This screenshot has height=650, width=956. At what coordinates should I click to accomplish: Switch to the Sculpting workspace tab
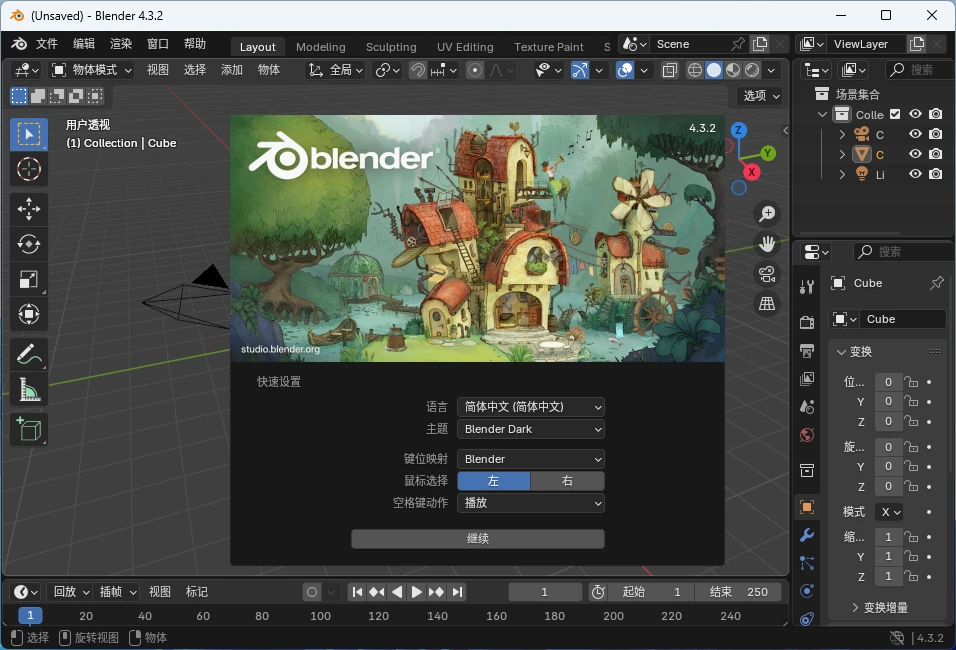pyautogui.click(x=391, y=47)
